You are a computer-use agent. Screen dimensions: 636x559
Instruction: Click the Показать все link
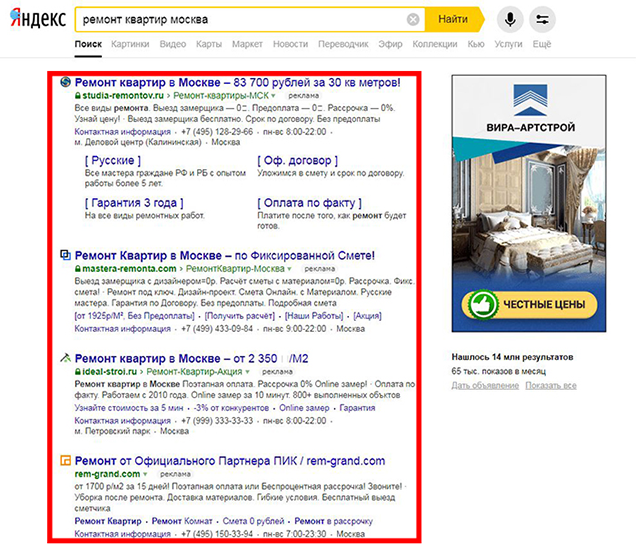tap(550, 385)
